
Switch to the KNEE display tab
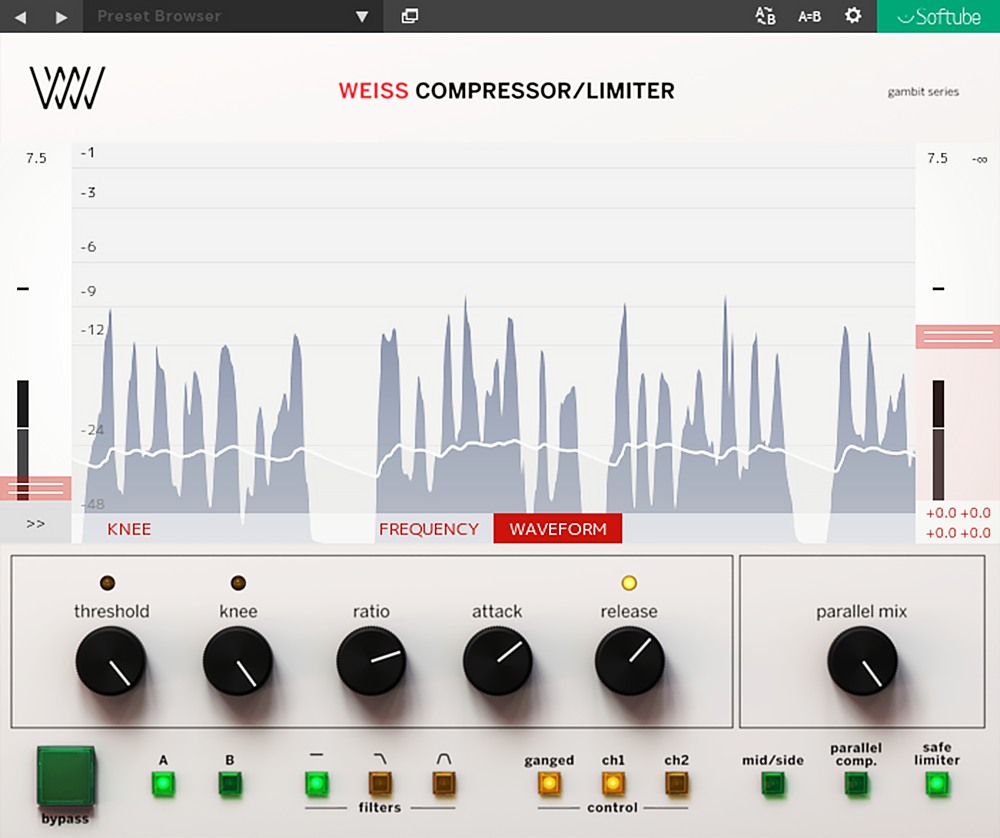click(129, 529)
